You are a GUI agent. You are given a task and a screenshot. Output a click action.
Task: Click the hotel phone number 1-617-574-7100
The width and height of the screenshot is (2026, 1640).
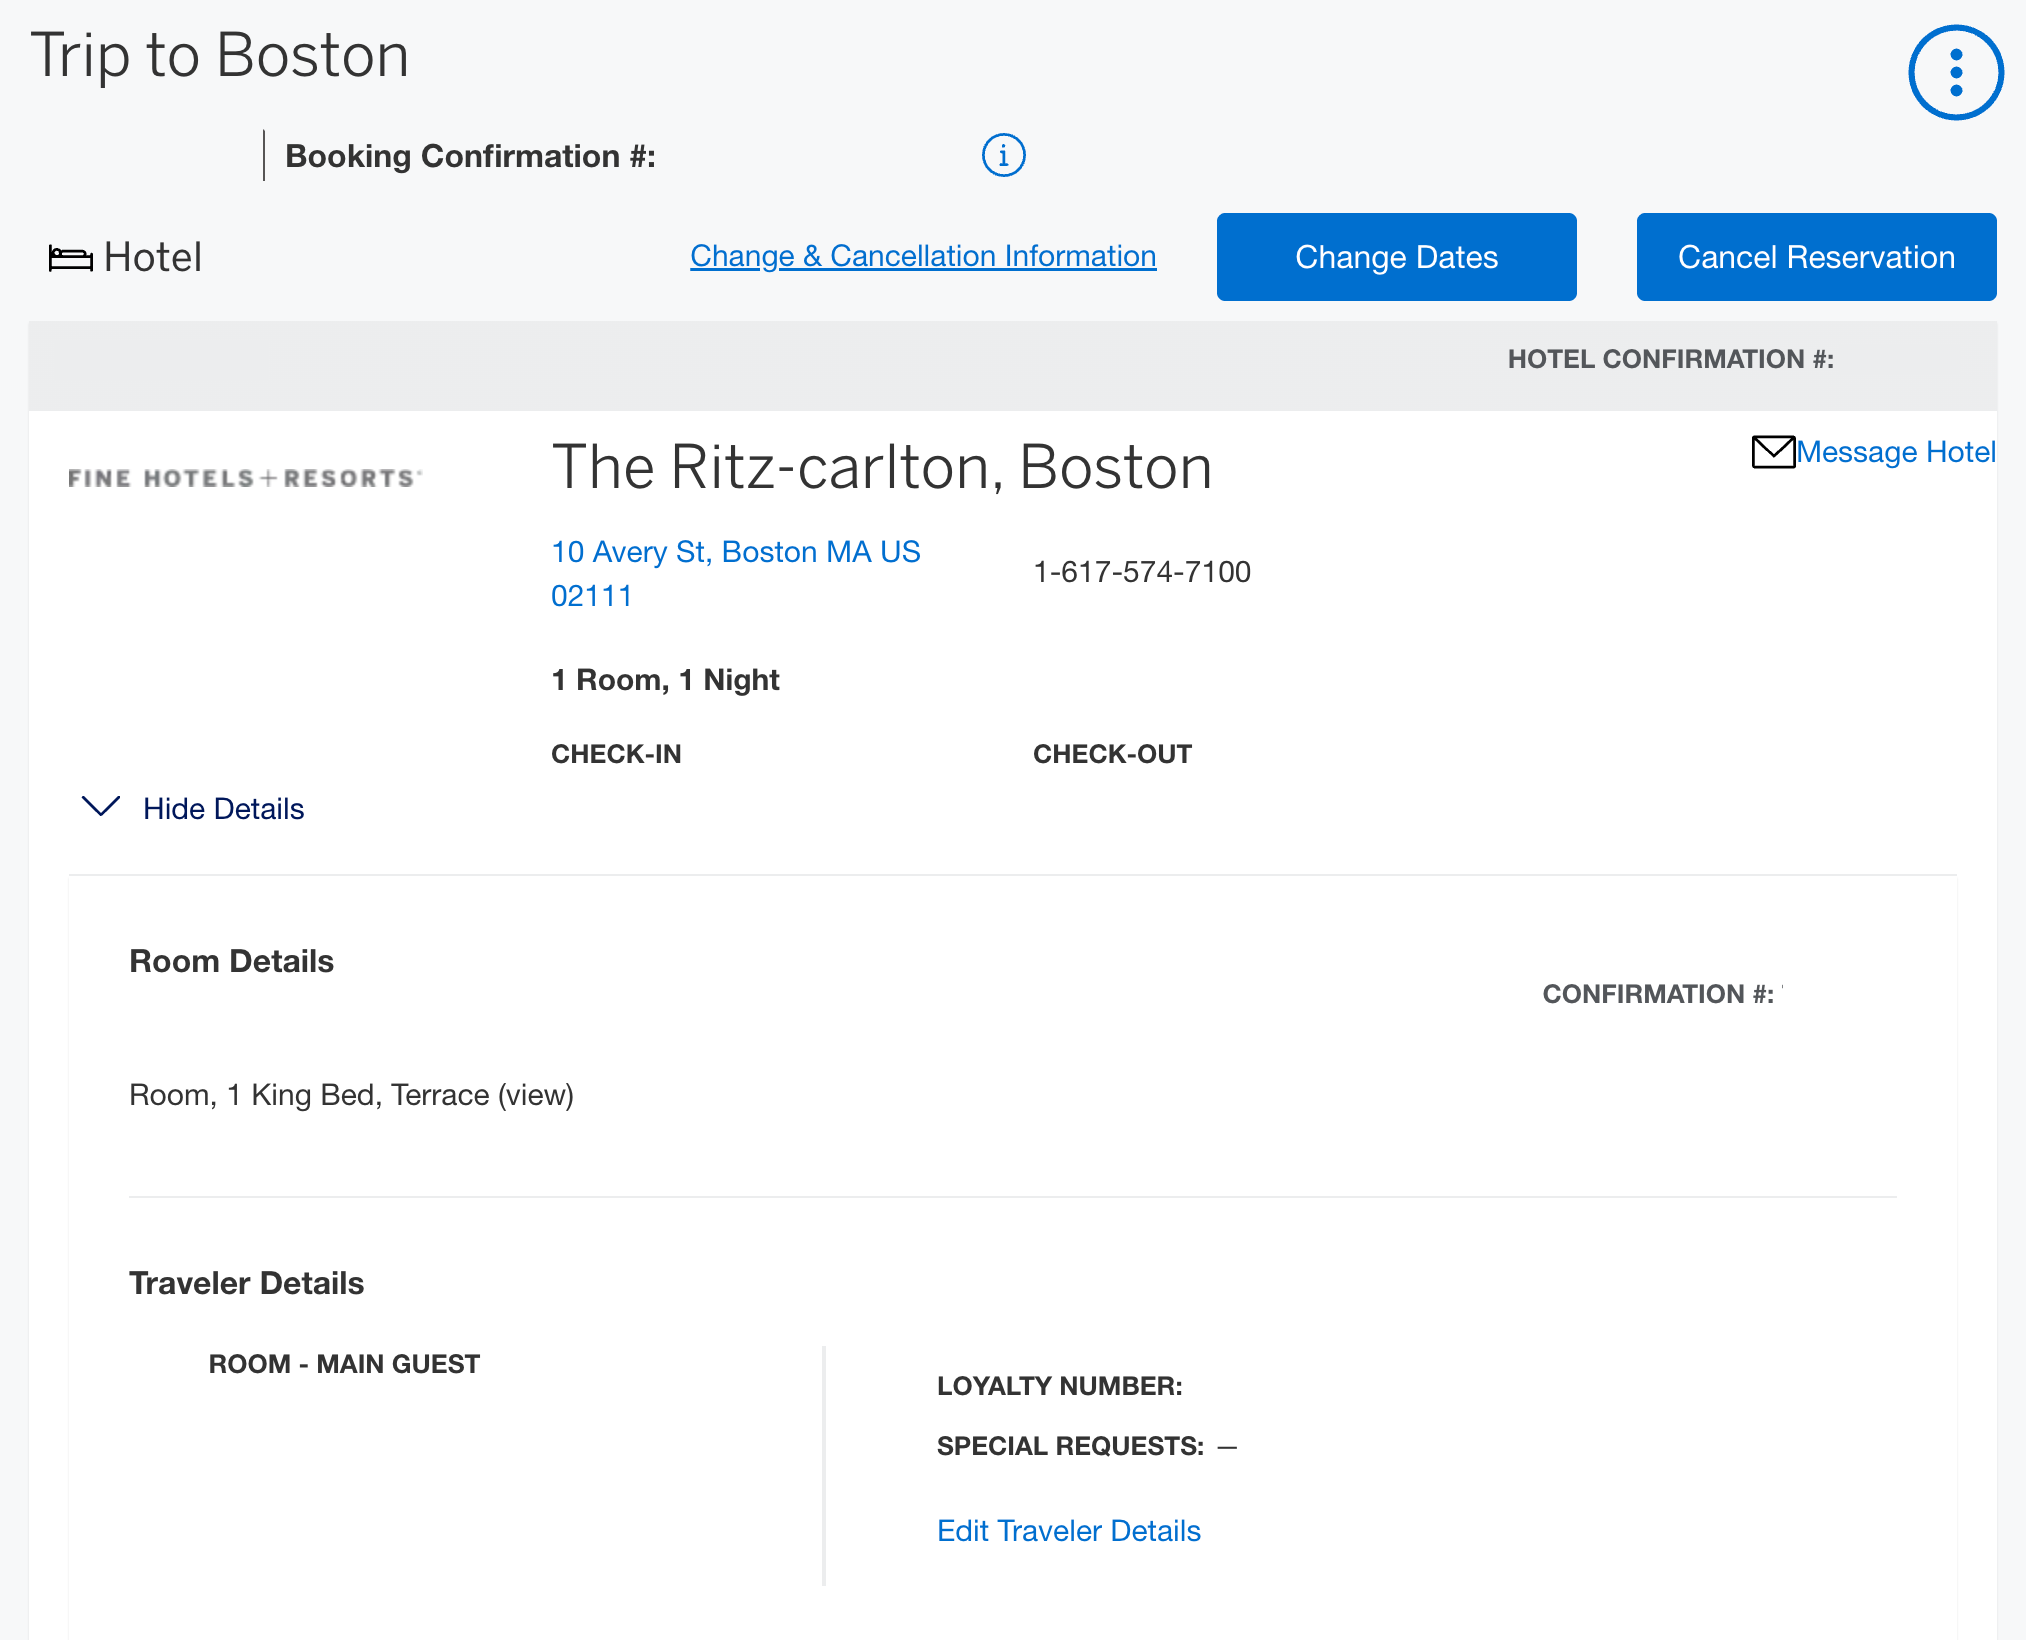(1141, 572)
